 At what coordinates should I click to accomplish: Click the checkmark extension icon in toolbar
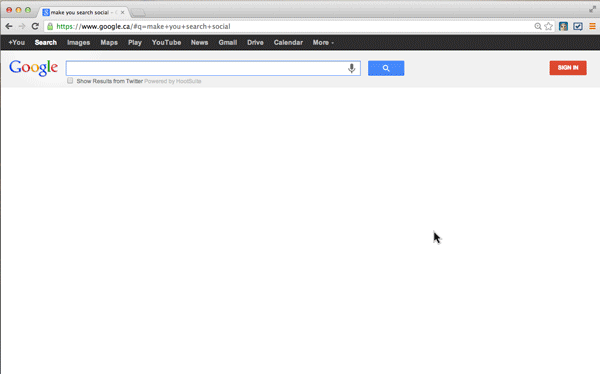click(x=578, y=26)
